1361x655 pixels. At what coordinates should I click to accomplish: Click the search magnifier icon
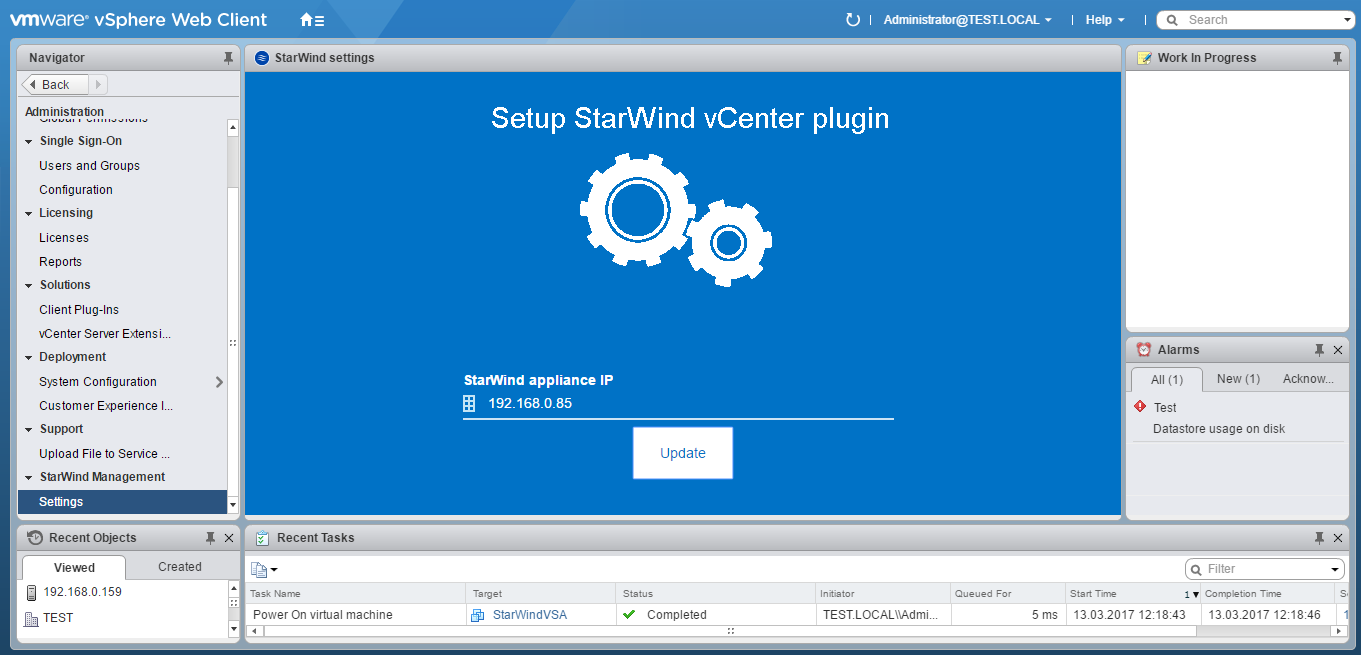pos(1171,20)
